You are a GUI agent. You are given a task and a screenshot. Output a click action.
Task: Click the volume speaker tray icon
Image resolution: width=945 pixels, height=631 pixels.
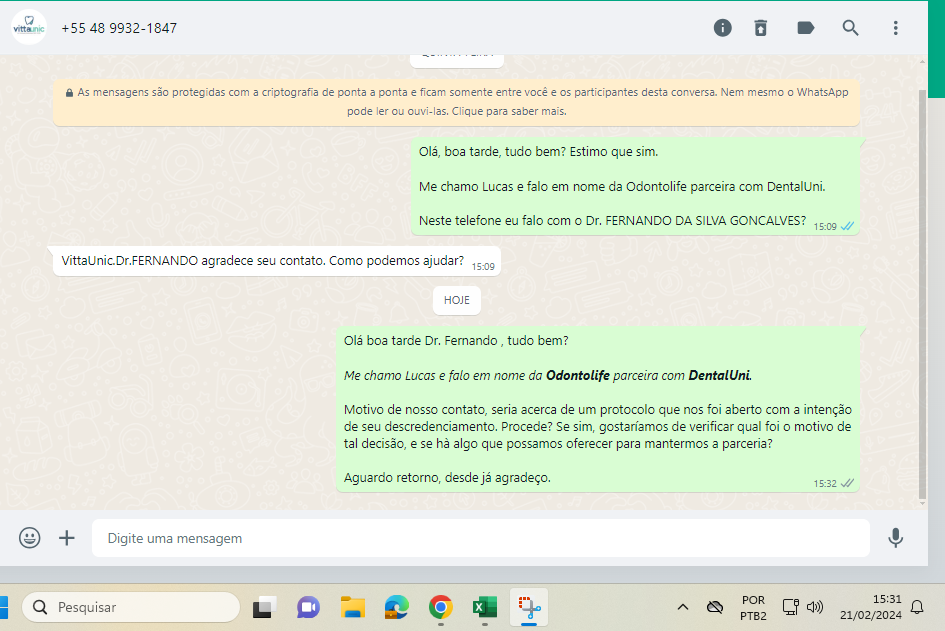(815, 607)
